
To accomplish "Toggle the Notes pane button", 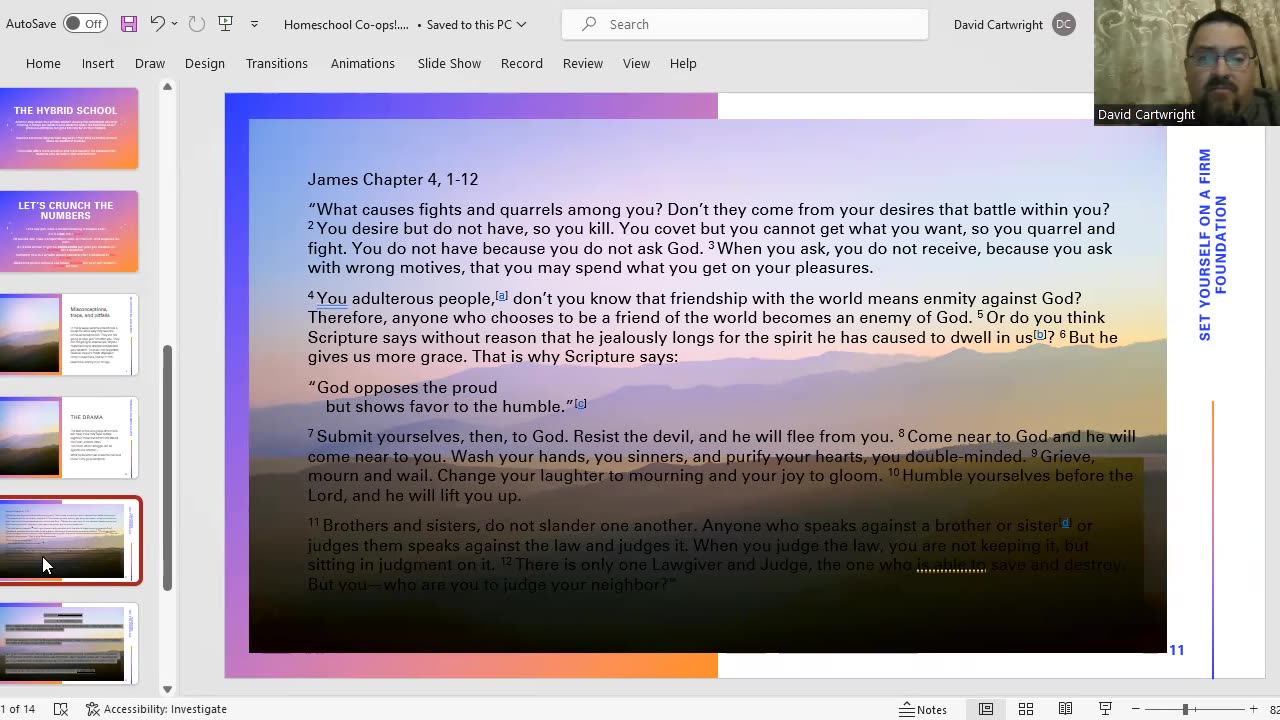I will pyautogui.click(x=924, y=709).
